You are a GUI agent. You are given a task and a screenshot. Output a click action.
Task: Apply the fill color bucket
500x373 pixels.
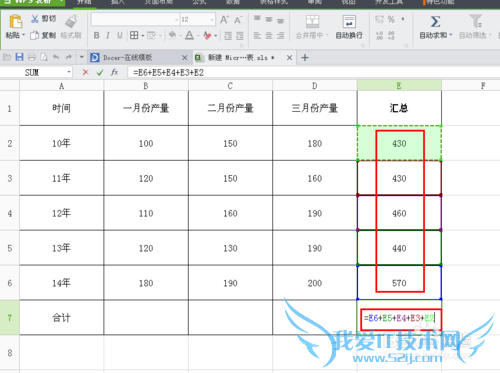click(x=172, y=35)
